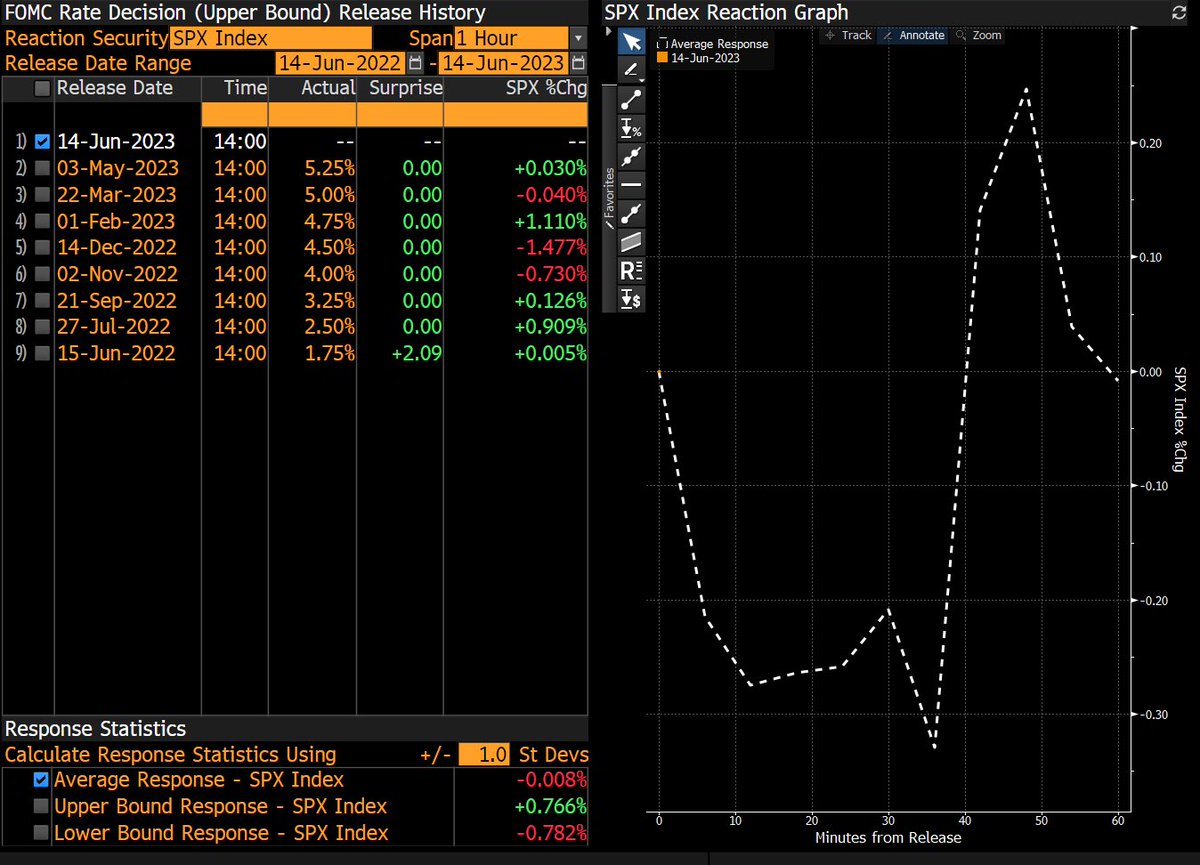Select the 22-Mar-2023 release date
The image size is (1200, 865).
116,194
